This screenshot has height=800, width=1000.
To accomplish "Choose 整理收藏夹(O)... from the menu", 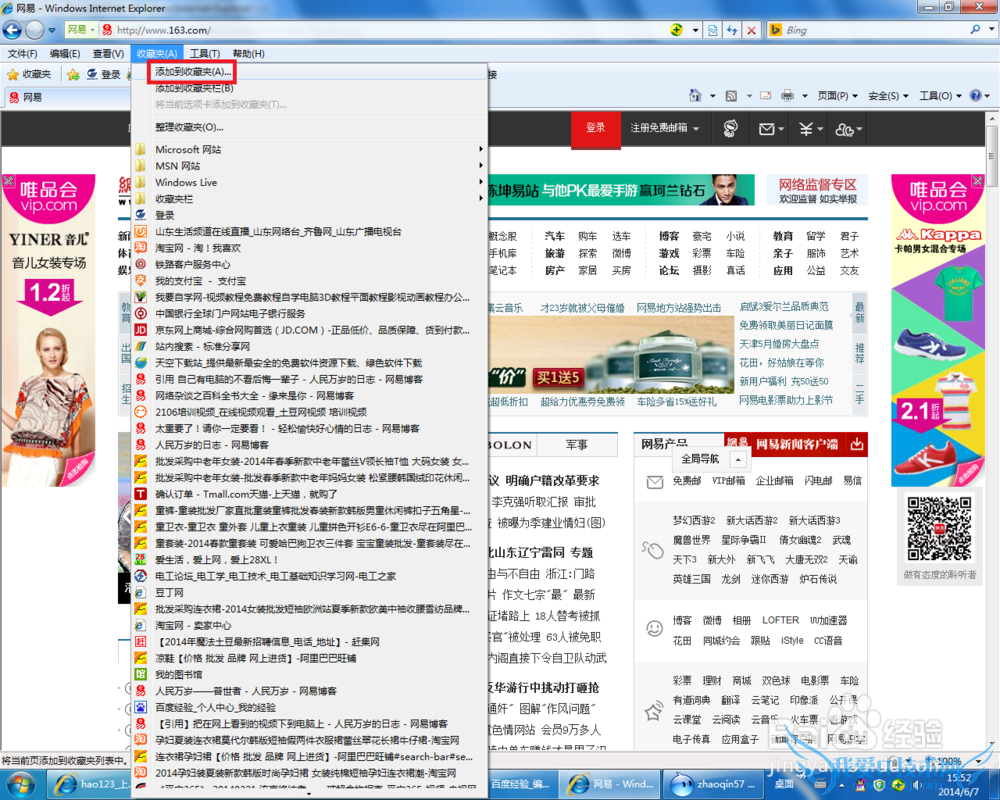I will (x=189, y=127).
